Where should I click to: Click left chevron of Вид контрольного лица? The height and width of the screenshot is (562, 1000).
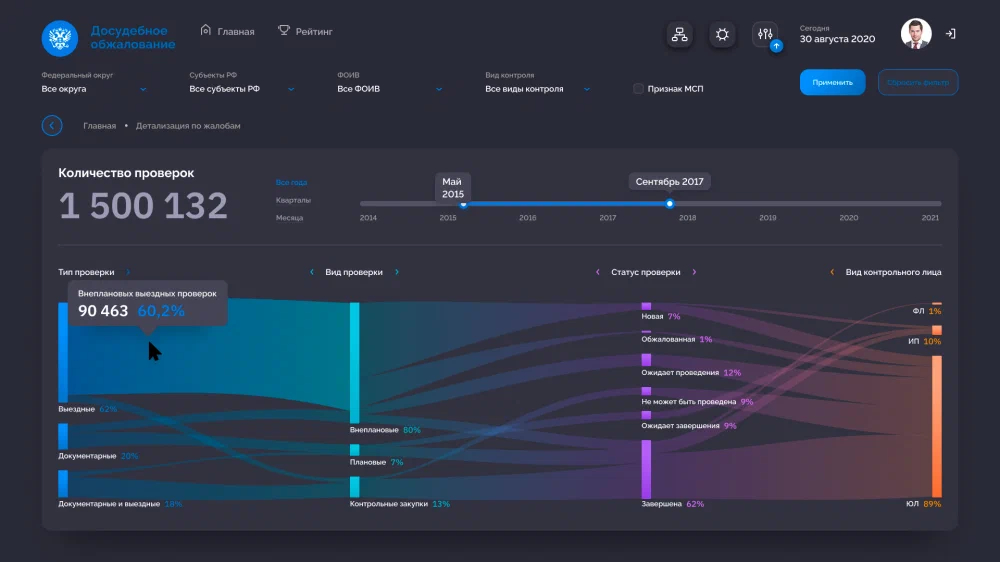[x=832, y=272]
